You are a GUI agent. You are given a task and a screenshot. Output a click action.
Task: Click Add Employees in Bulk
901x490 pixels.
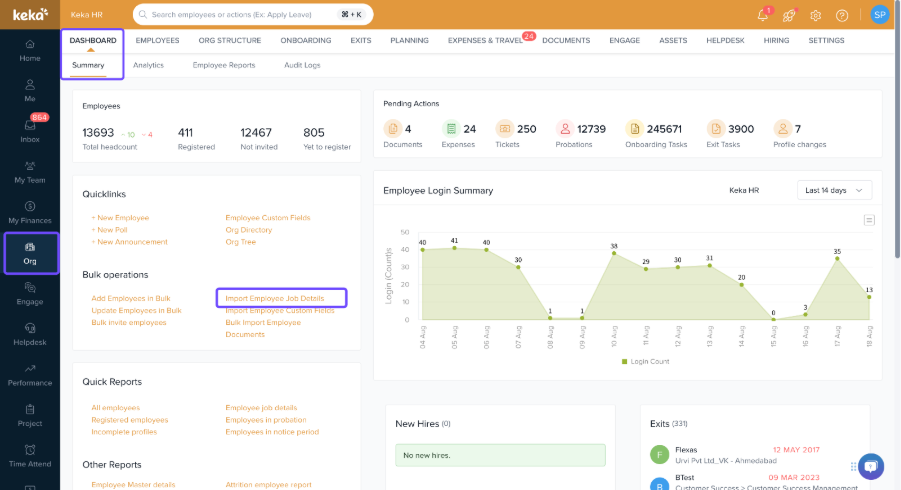tap(131, 298)
